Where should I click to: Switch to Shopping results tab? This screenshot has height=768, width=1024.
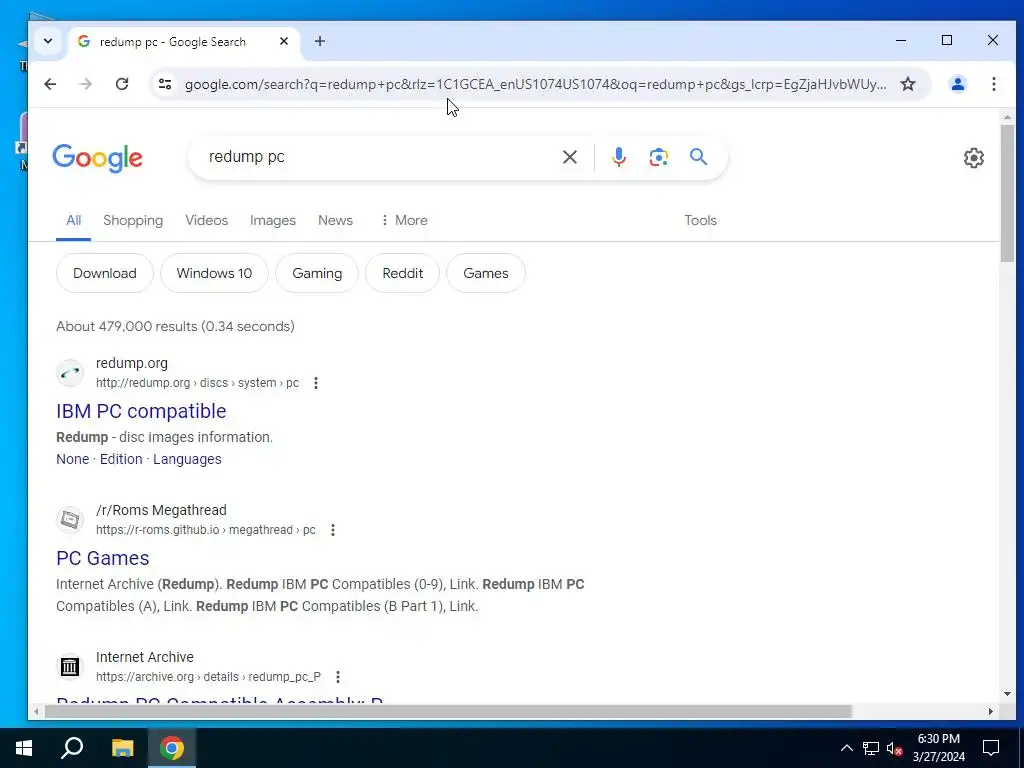(x=133, y=221)
